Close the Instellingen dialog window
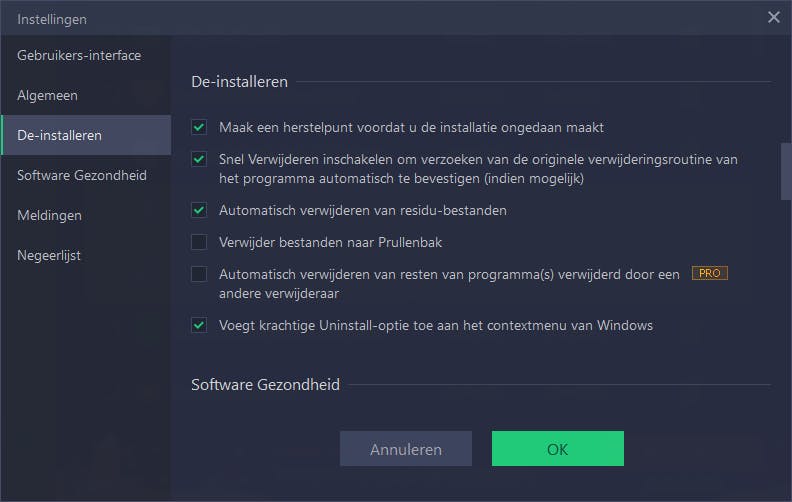Screen dimensions: 792x502 773,17
